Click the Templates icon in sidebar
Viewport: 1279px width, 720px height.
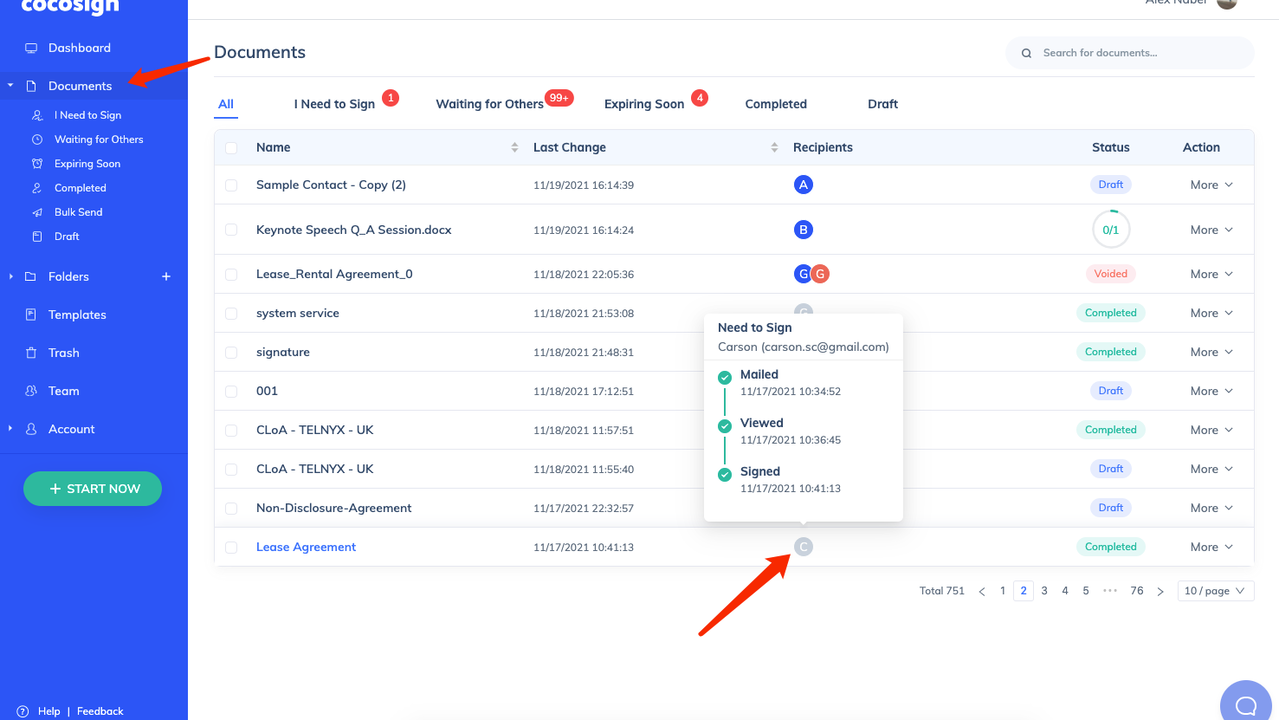(31, 315)
